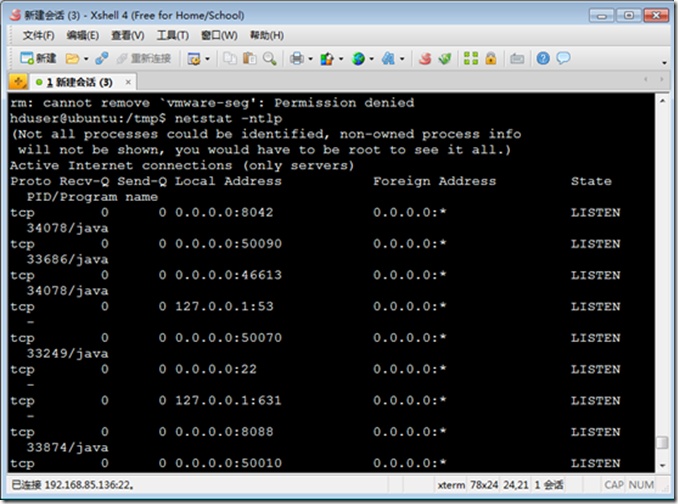Open the 编辑(E) menu

click(83, 35)
